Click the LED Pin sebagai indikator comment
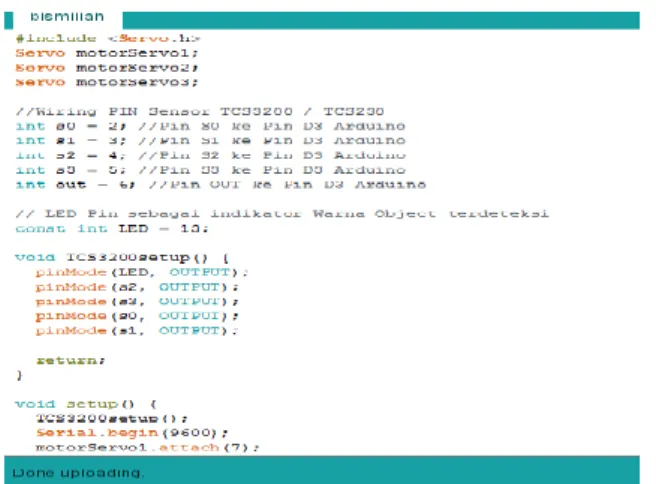The width and height of the screenshot is (656, 484). pyautogui.click(x=282, y=214)
